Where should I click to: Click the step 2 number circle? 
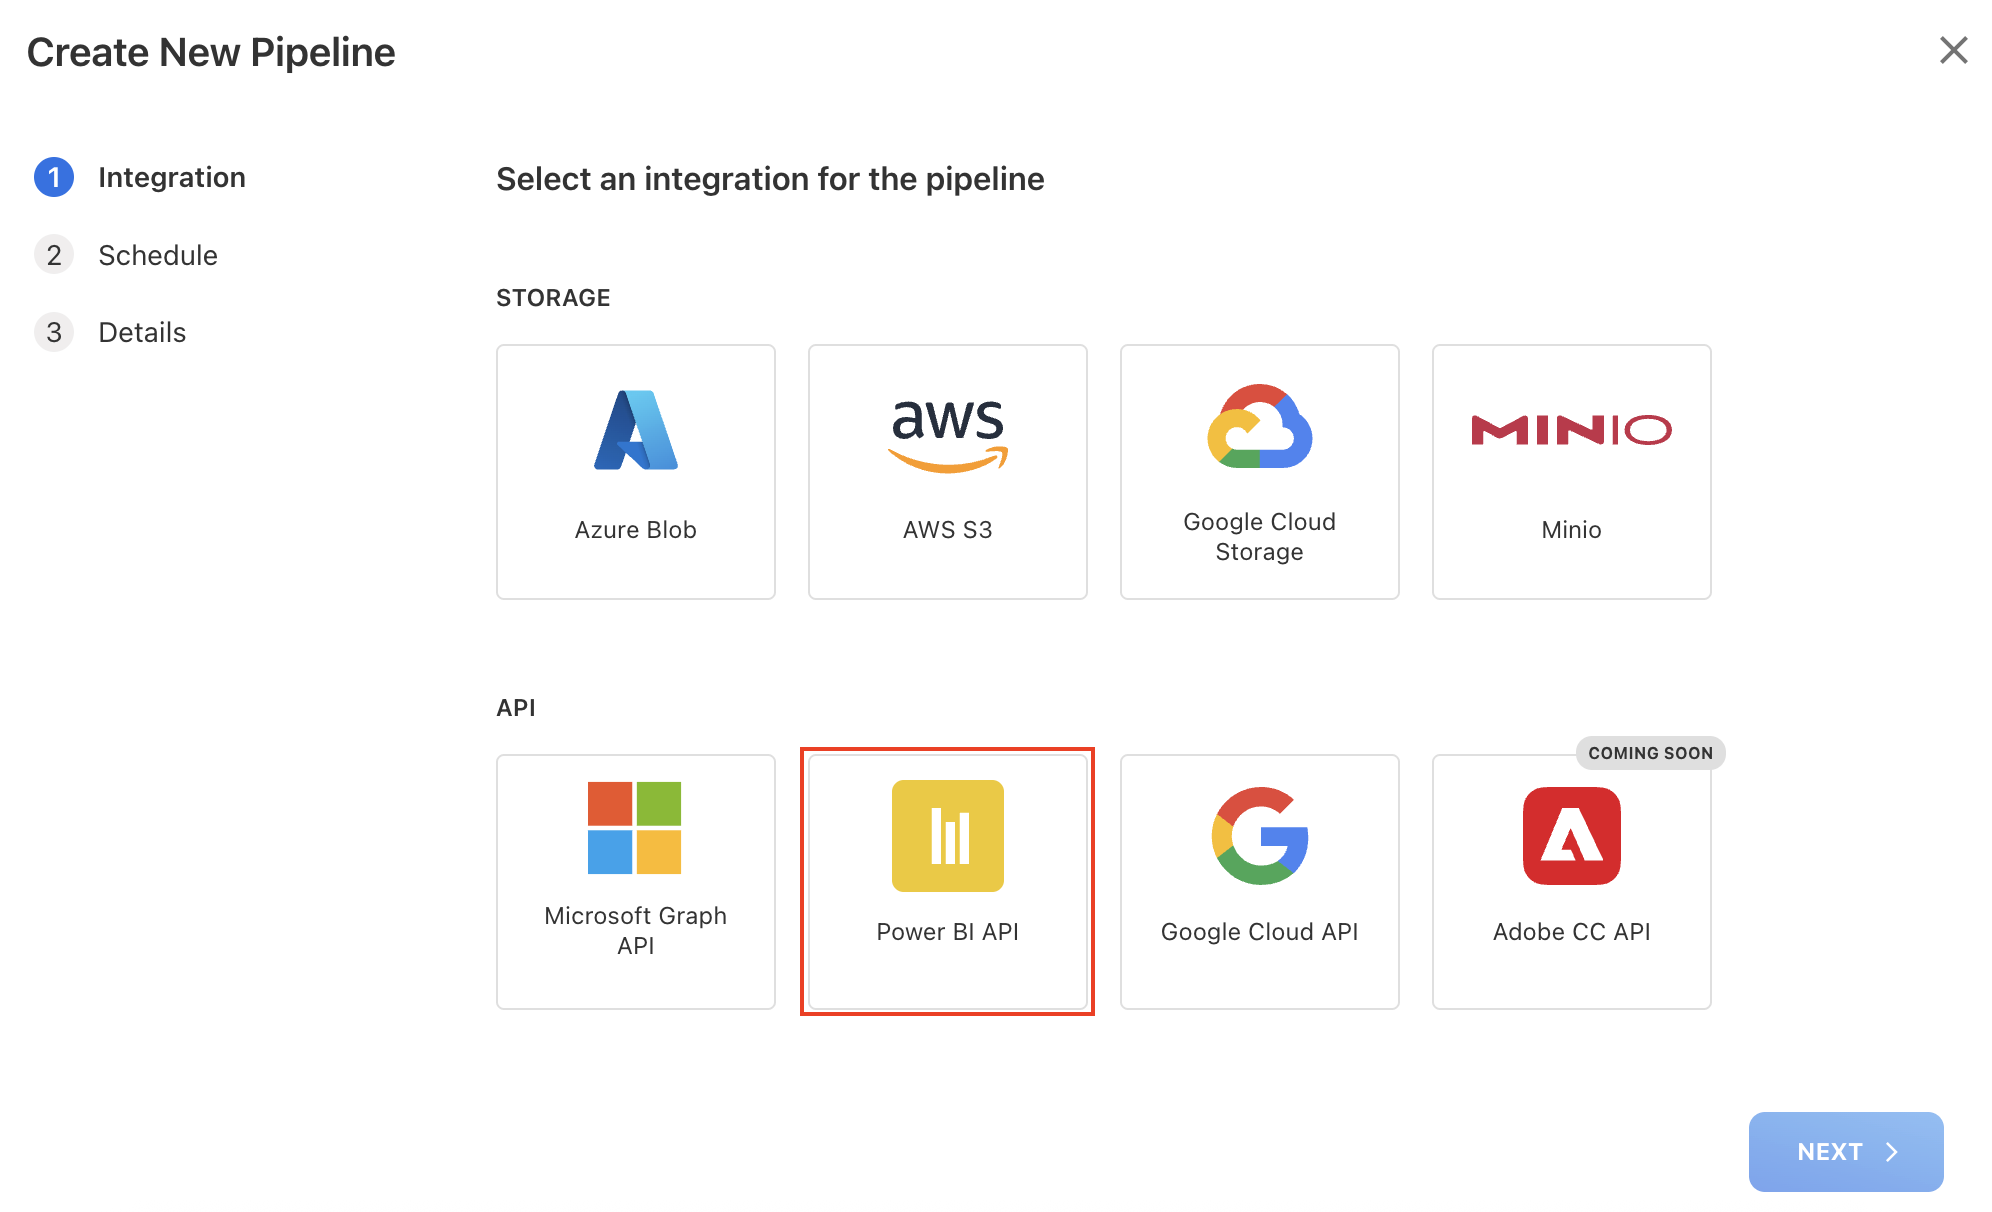tap(54, 255)
